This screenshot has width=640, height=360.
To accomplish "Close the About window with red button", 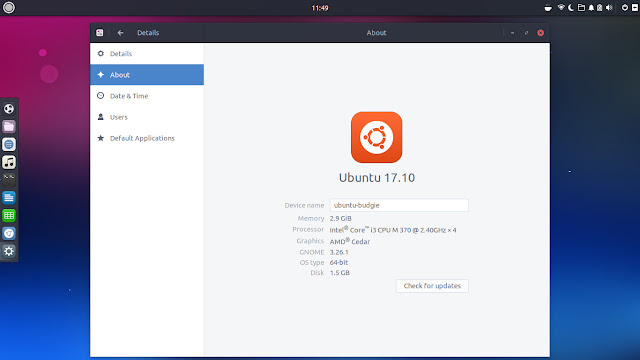I will pyautogui.click(x=540, y=33).
